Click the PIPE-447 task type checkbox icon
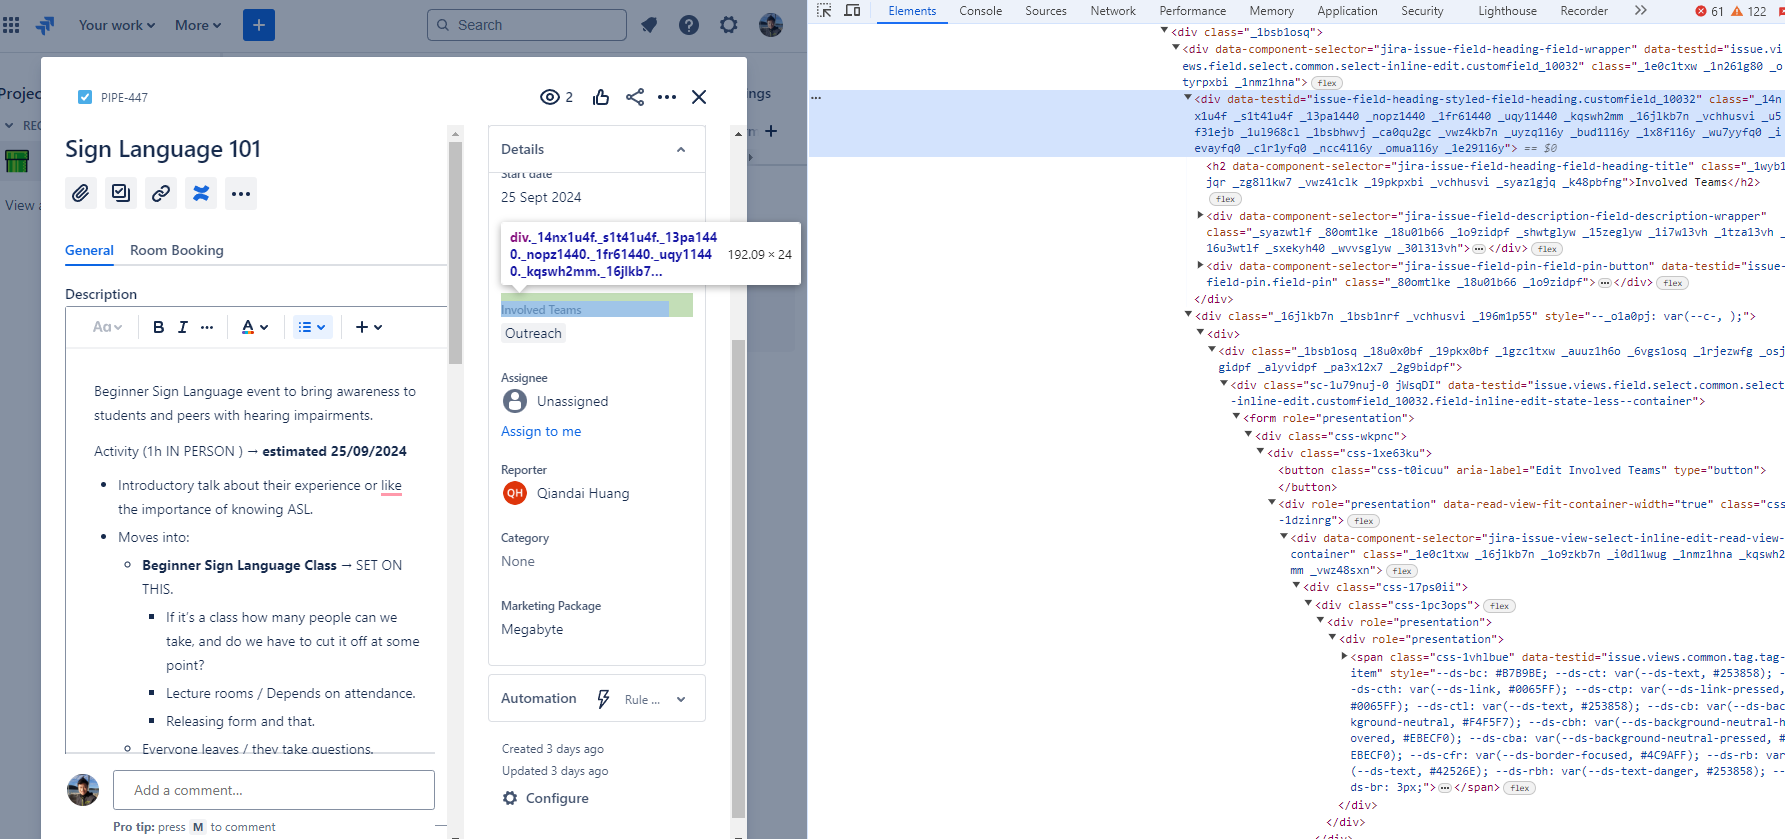This screenshot has width=1785, height=839. pos(85,97)
